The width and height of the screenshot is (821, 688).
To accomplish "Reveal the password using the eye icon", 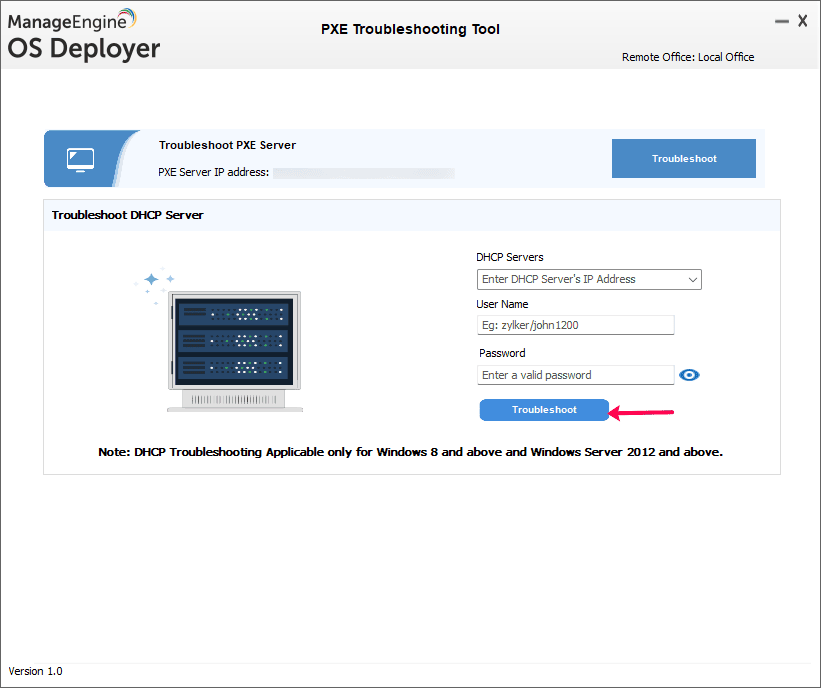I will tap(689, 374).
